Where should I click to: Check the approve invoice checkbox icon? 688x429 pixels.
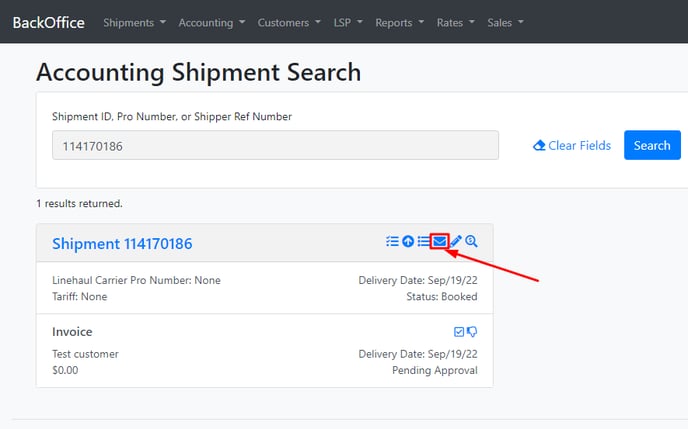point(459,332)
